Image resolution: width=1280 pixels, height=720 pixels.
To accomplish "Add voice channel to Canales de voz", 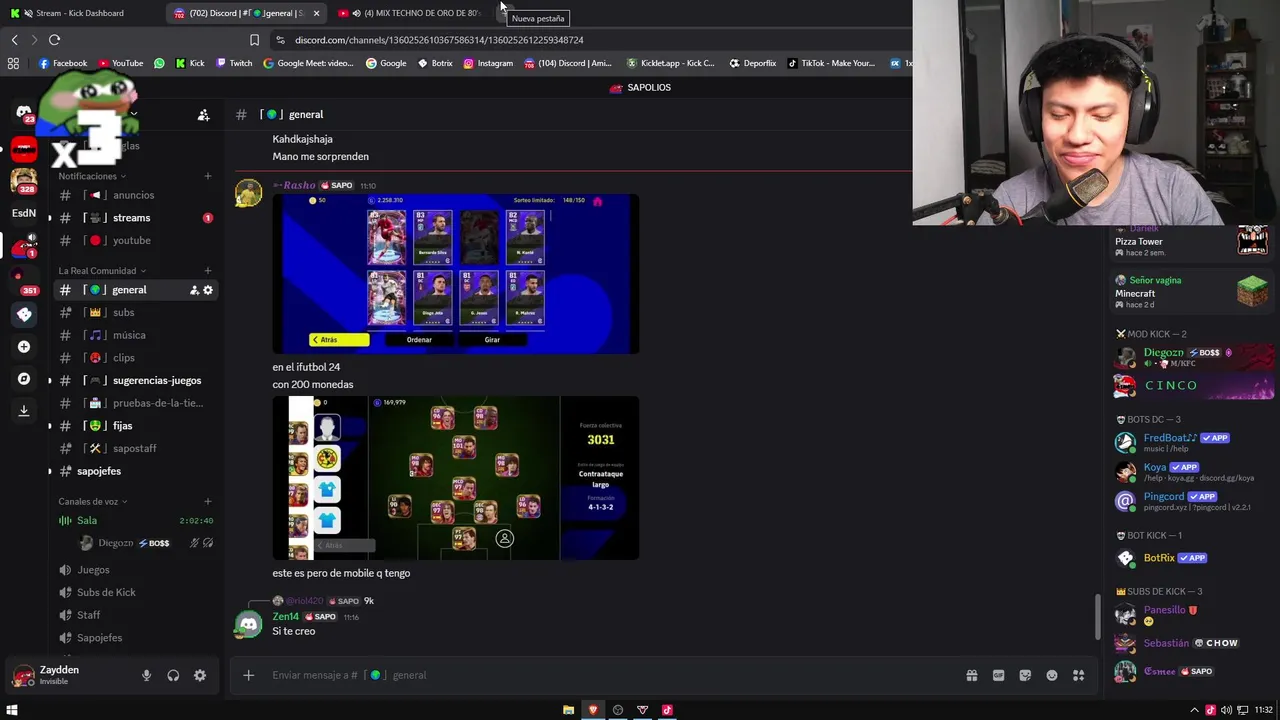I will [208, 501].
